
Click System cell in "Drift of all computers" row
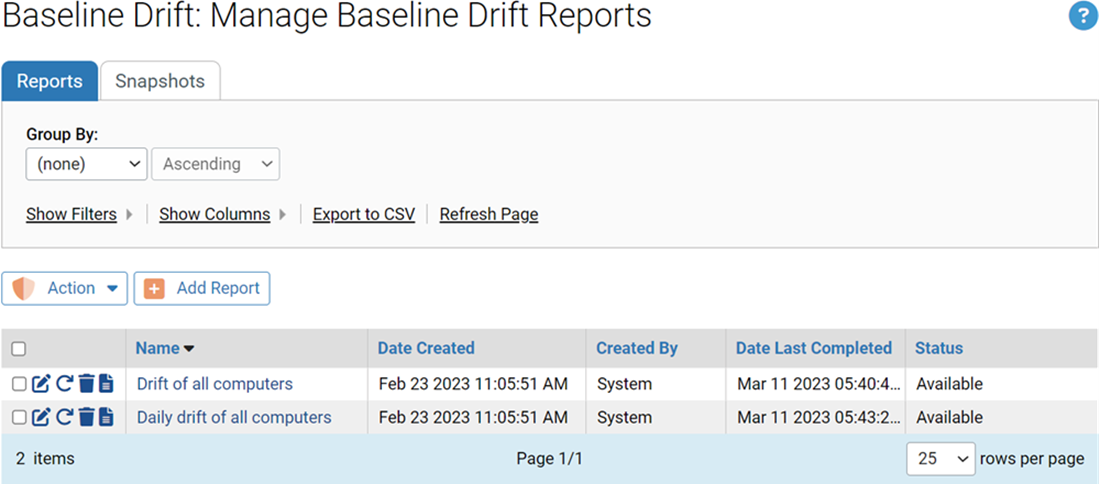coord(656,384)
